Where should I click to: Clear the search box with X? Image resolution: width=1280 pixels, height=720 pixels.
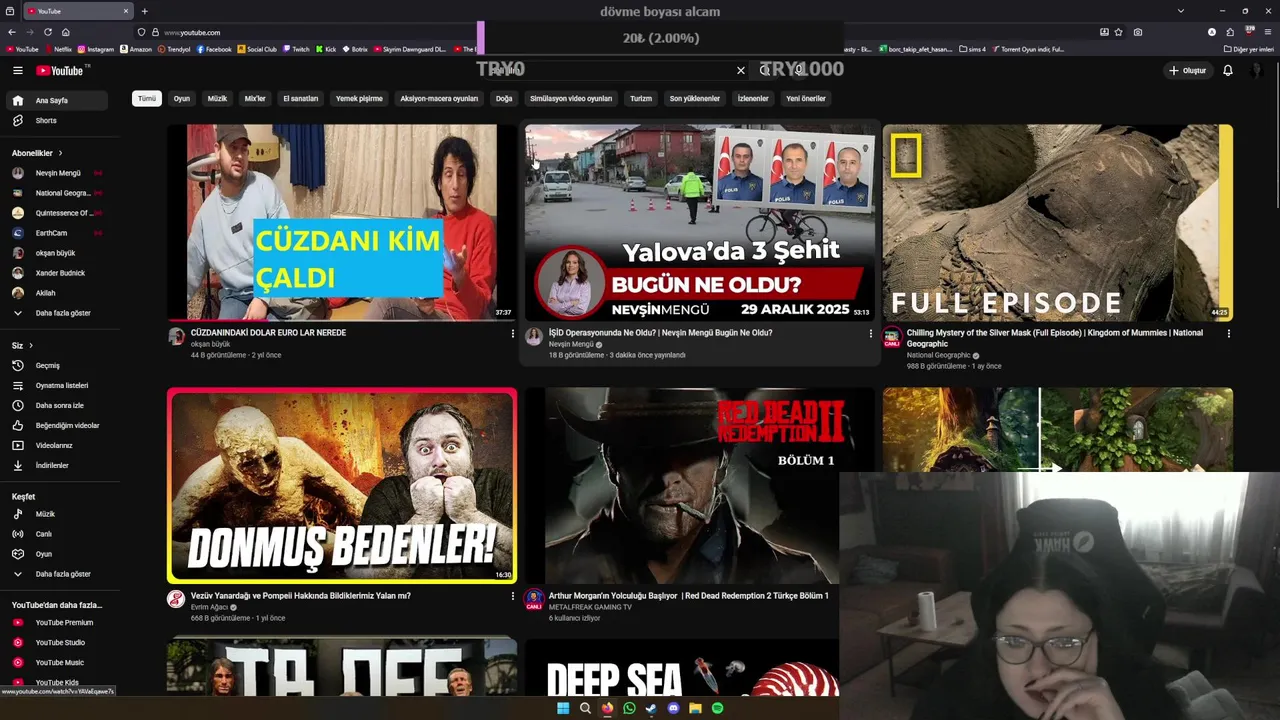coord(741,70)
